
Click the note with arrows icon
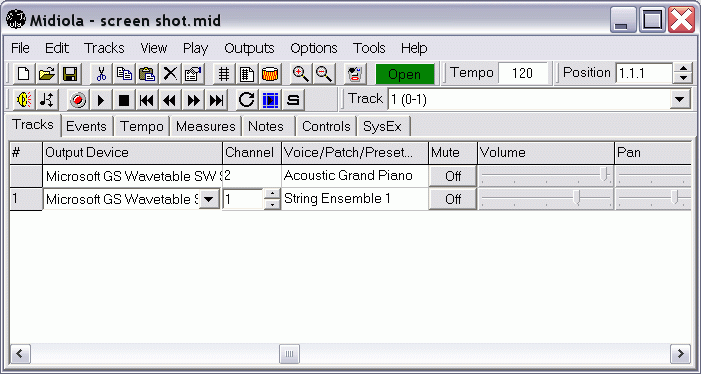pos(46,100)
